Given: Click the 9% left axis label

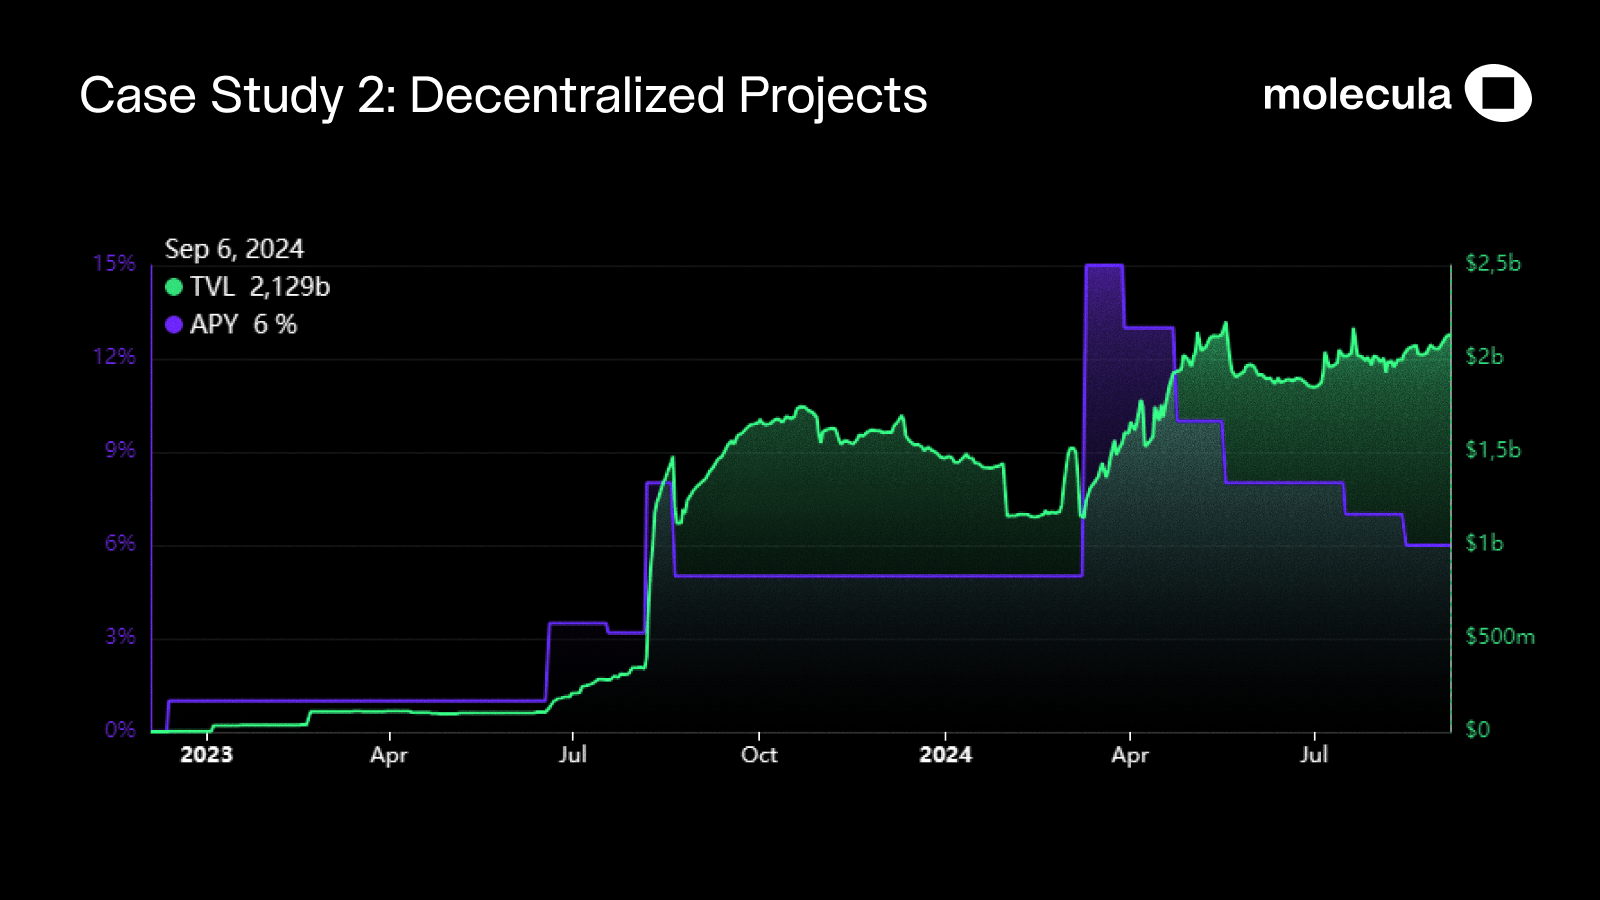Looking at the screenshot, I should coord(120,450).
